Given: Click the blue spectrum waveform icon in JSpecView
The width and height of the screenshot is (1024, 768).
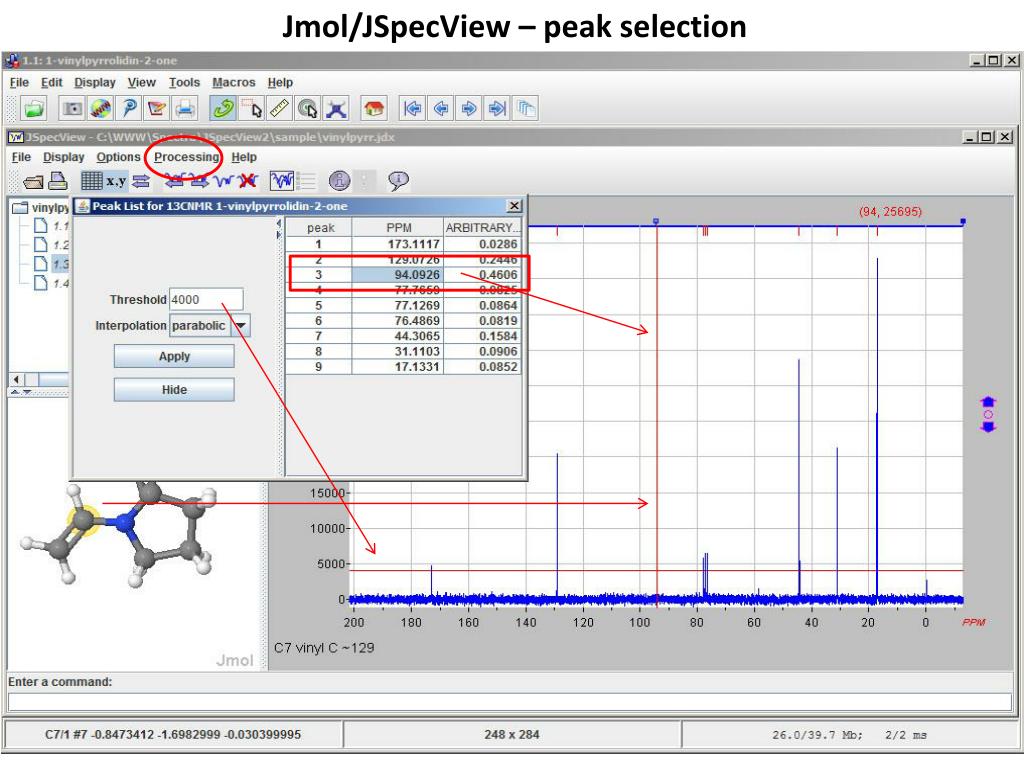Looking at the screenshot, I should [224, 181].
